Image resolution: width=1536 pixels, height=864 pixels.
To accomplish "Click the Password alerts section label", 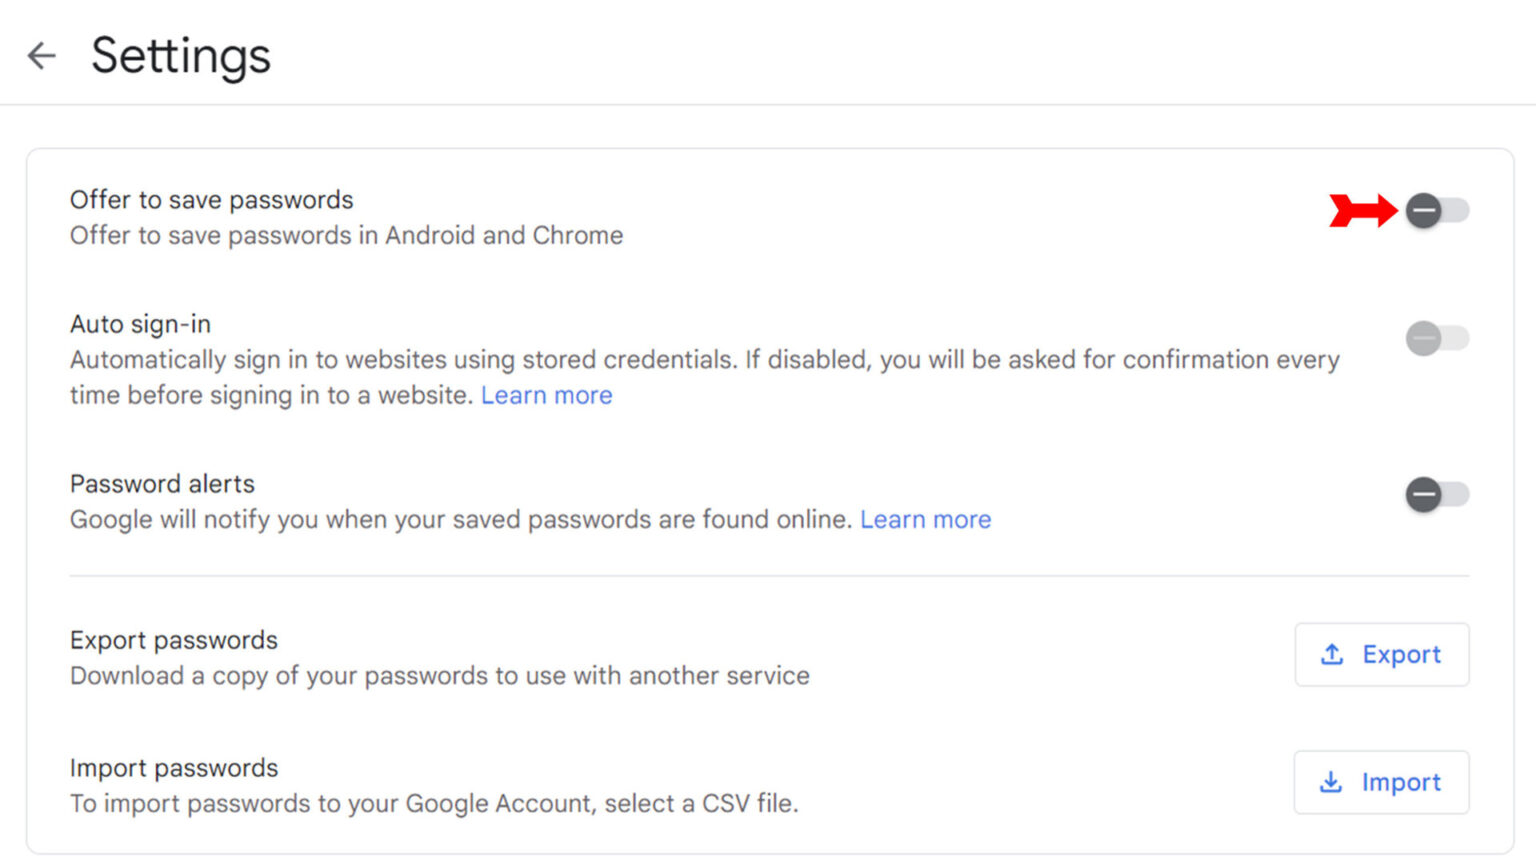I will pos(162,483).
